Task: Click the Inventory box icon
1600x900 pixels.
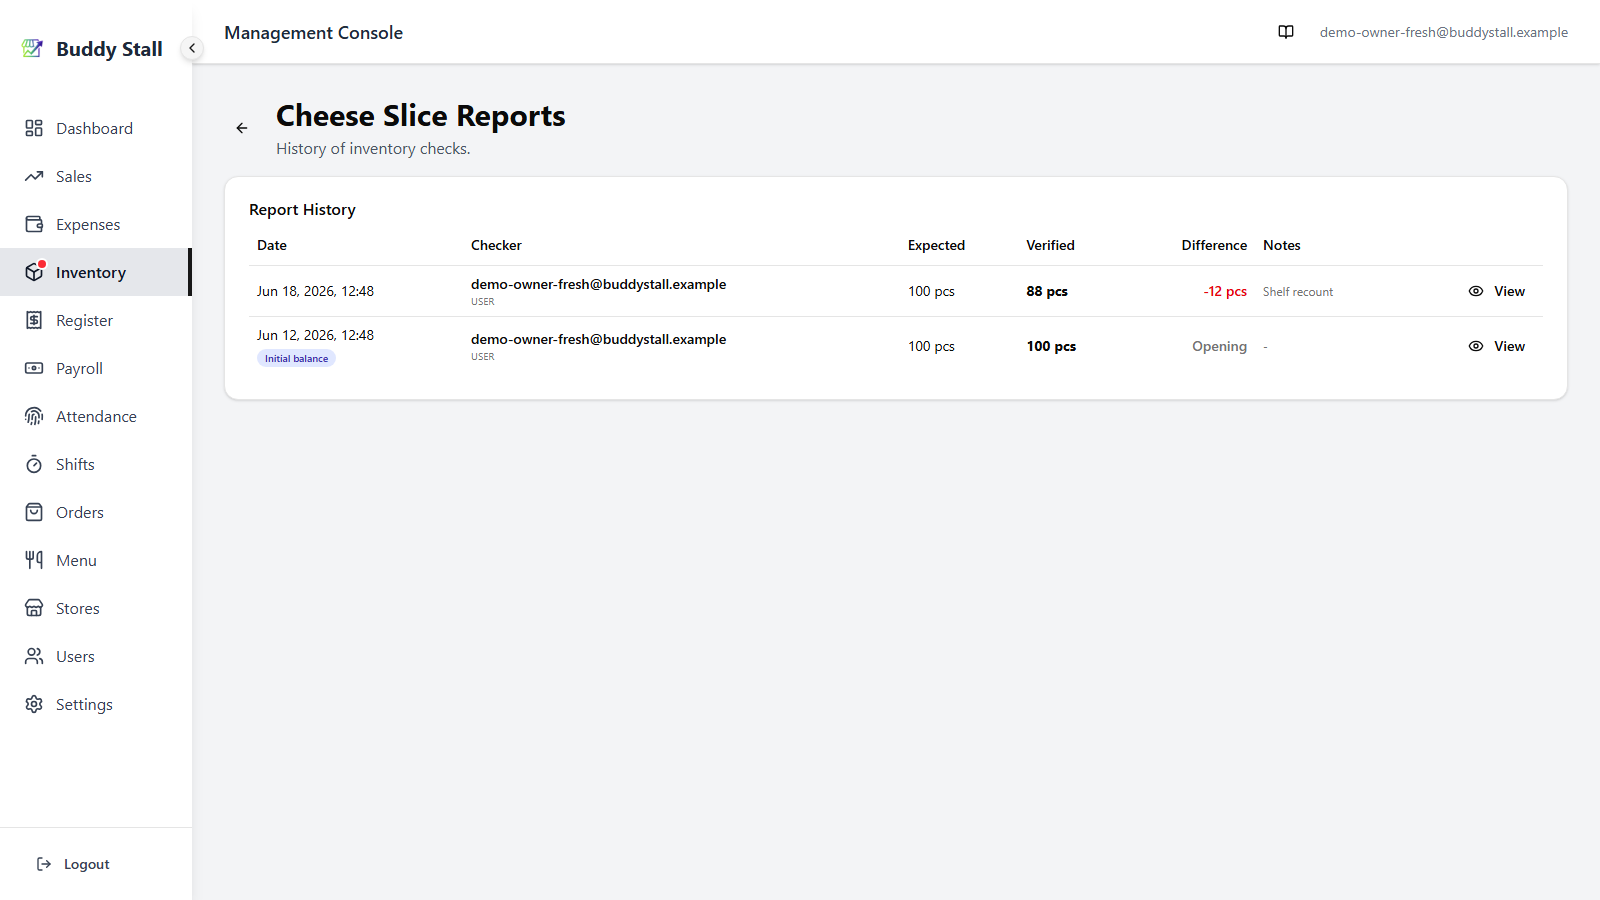Action: pyautogui.click(x=34, y=272)
